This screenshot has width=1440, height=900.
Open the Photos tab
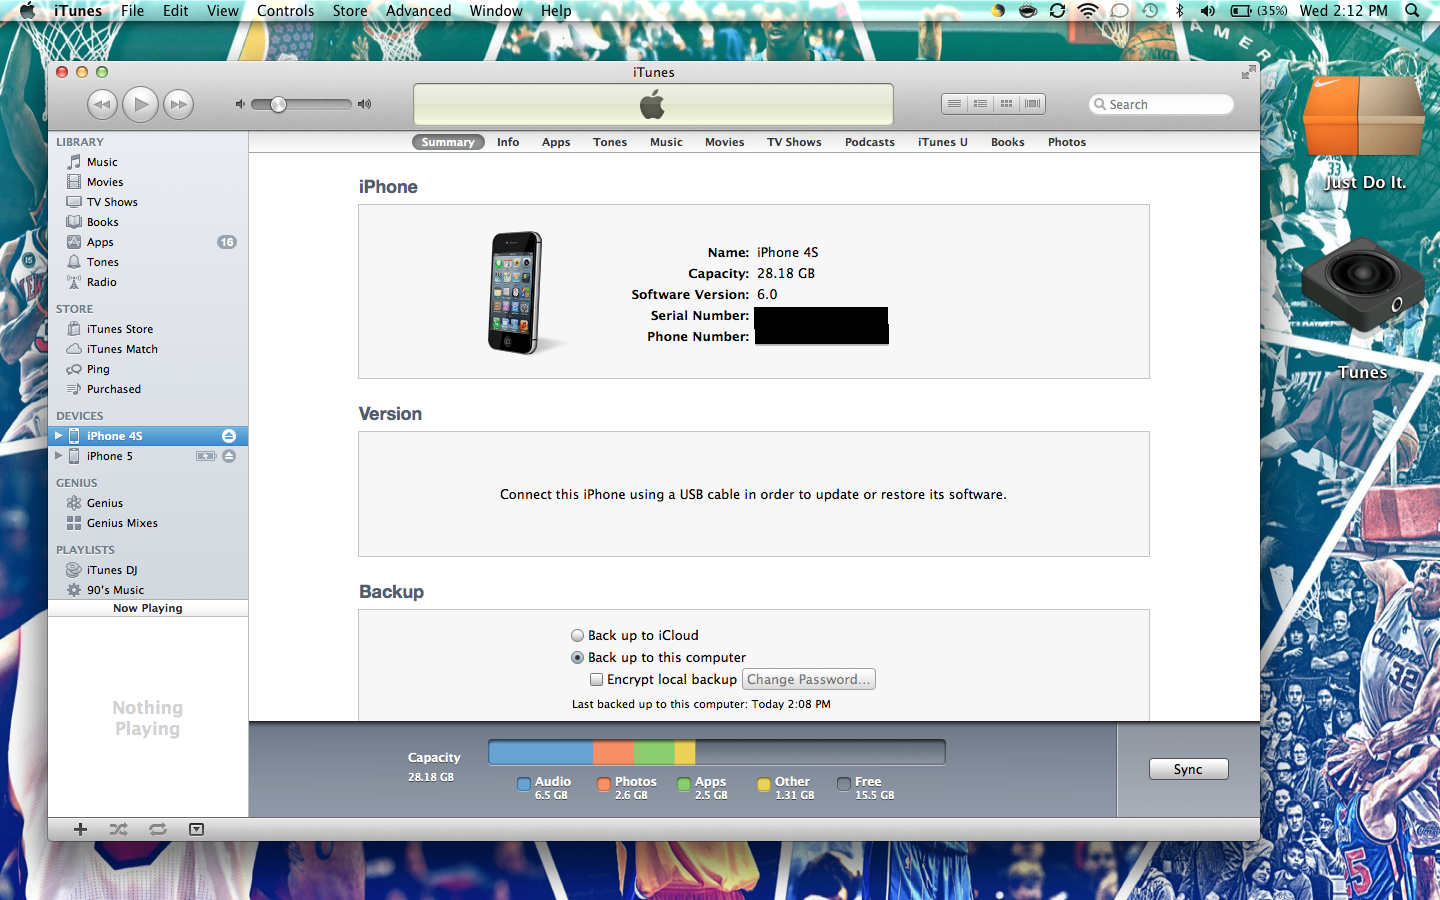click(1066, 142)
